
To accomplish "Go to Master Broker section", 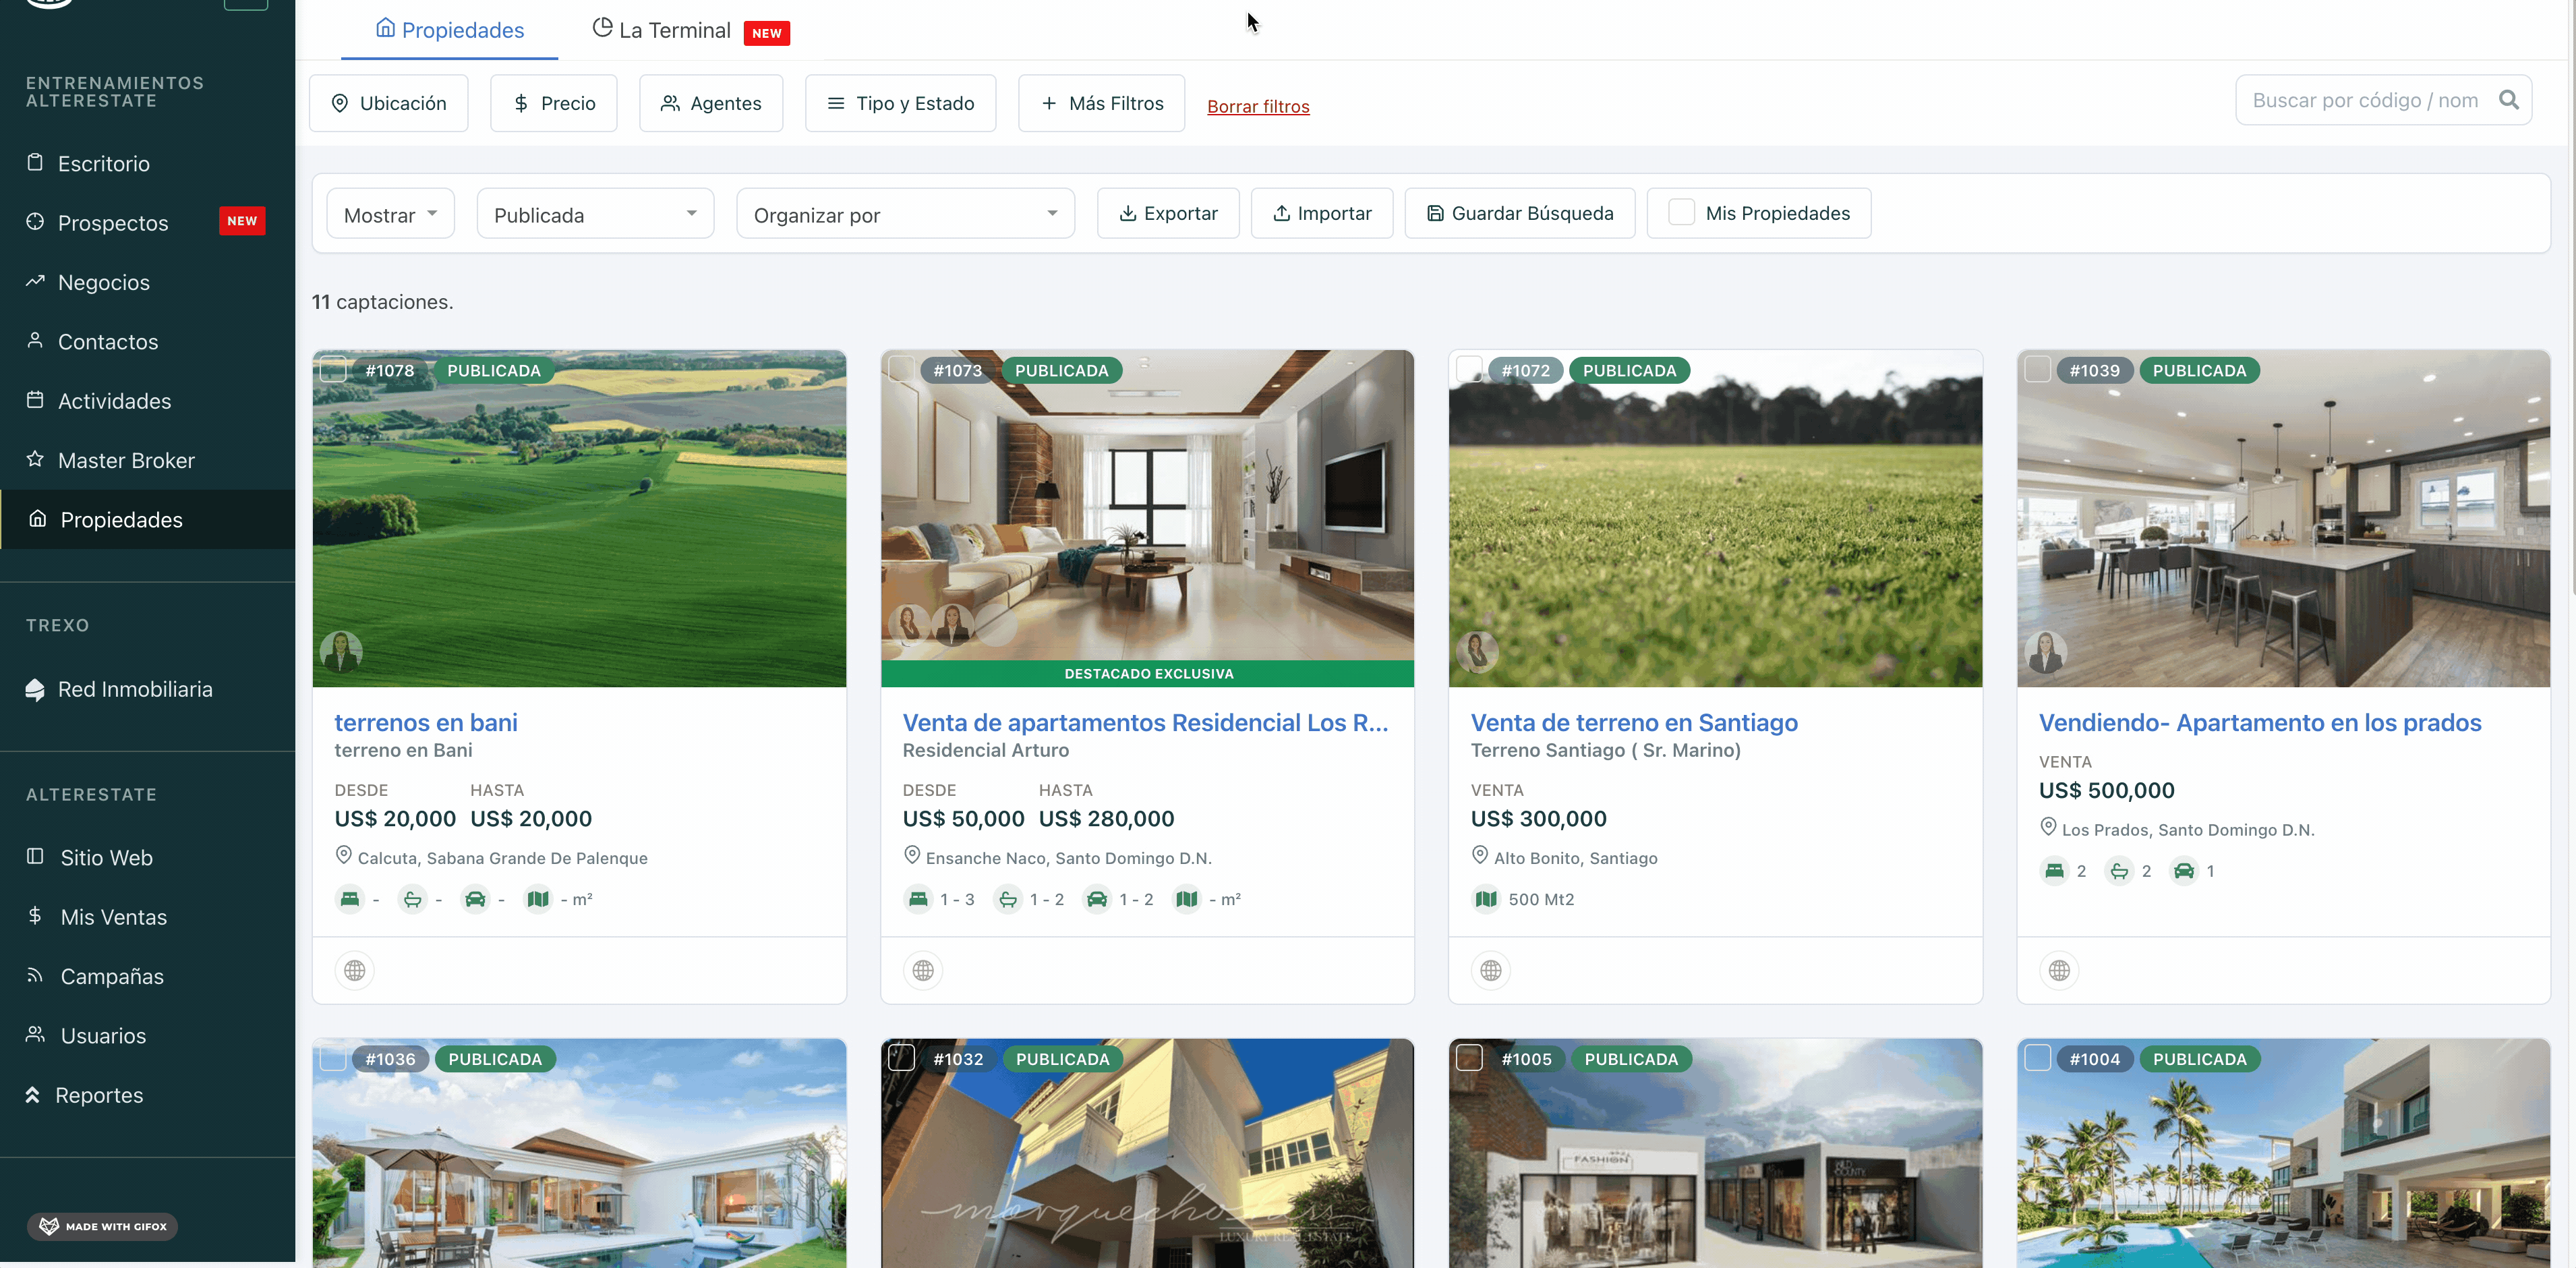I will pyautogui.click(x=126, y=460).
